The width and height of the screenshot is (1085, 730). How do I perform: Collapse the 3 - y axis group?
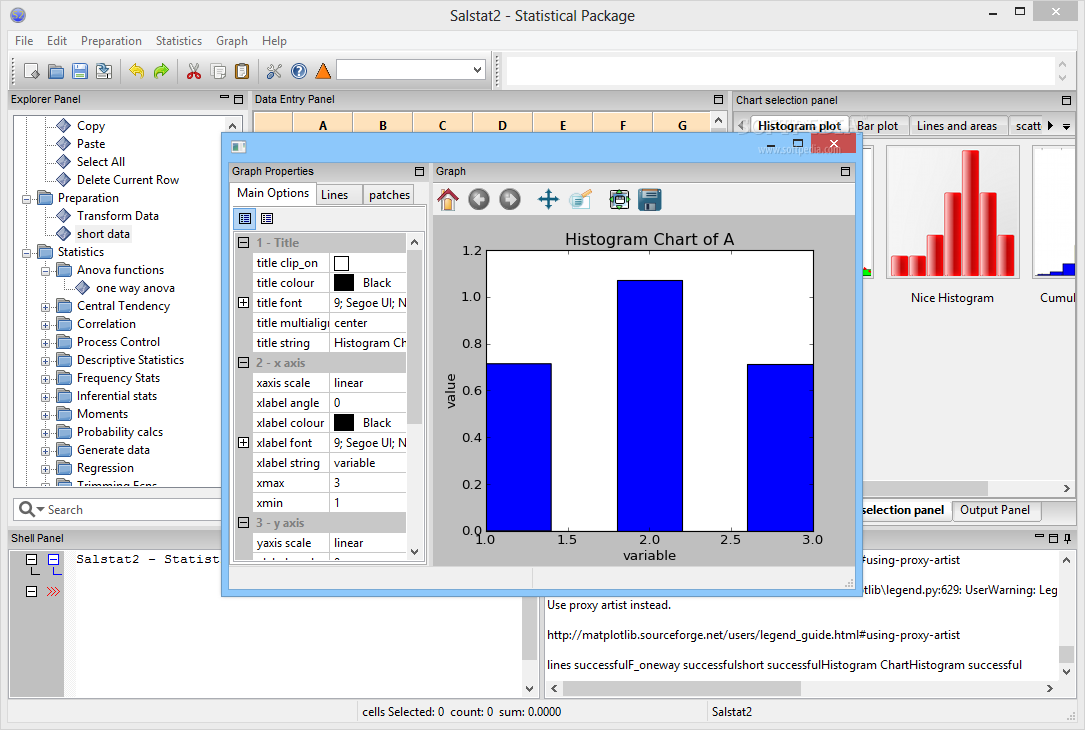pos(244,523)
